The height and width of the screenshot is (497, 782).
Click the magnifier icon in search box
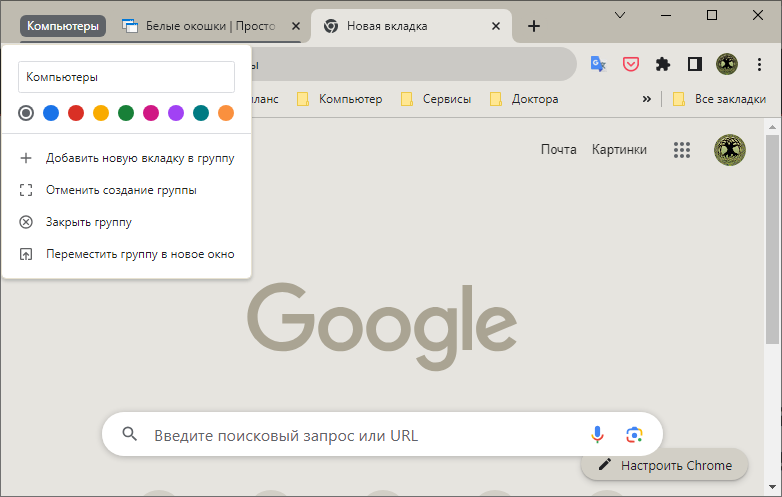coord(130,434)
